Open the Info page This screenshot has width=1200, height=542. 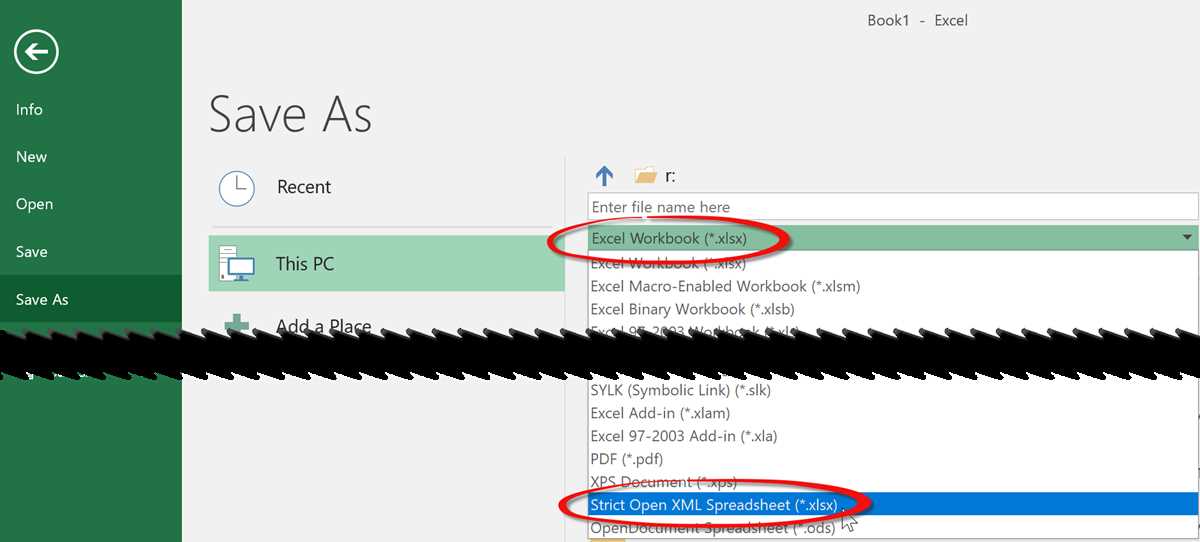[x=29, y=110]
